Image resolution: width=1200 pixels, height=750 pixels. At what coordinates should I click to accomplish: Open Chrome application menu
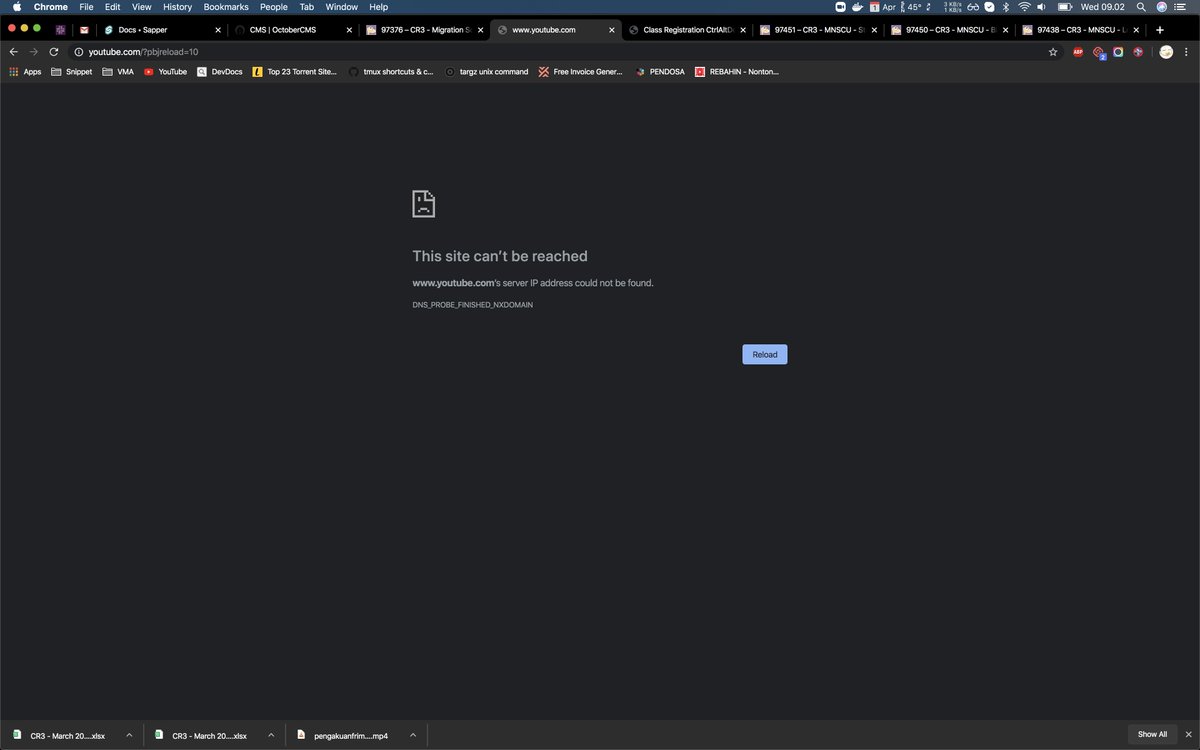[51, 7]
